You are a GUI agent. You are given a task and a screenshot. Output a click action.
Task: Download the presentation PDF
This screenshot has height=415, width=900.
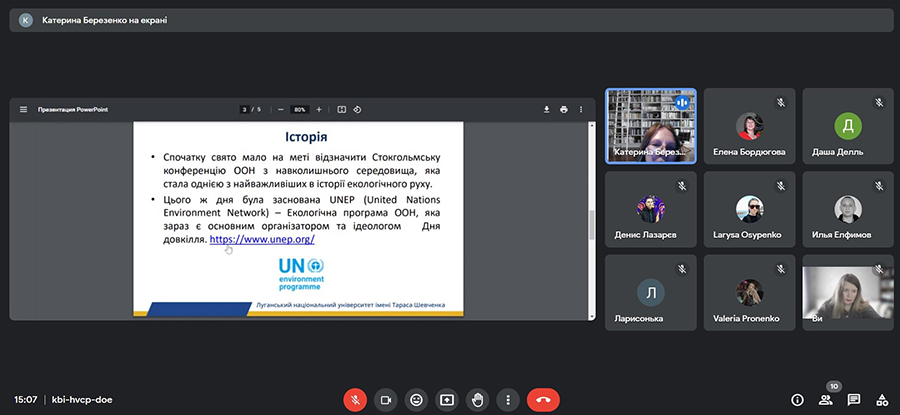tap(547, 109)
